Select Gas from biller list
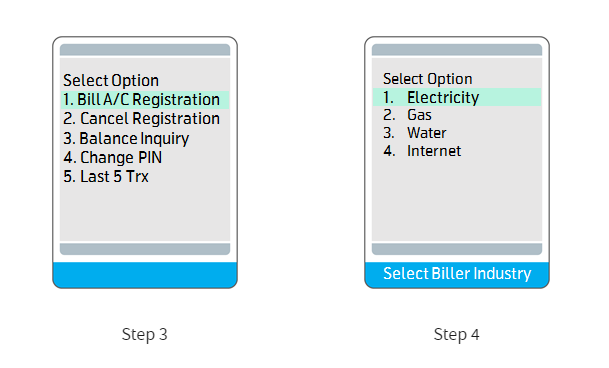Viewport: 609px width, 368px height. pos(407,115)
